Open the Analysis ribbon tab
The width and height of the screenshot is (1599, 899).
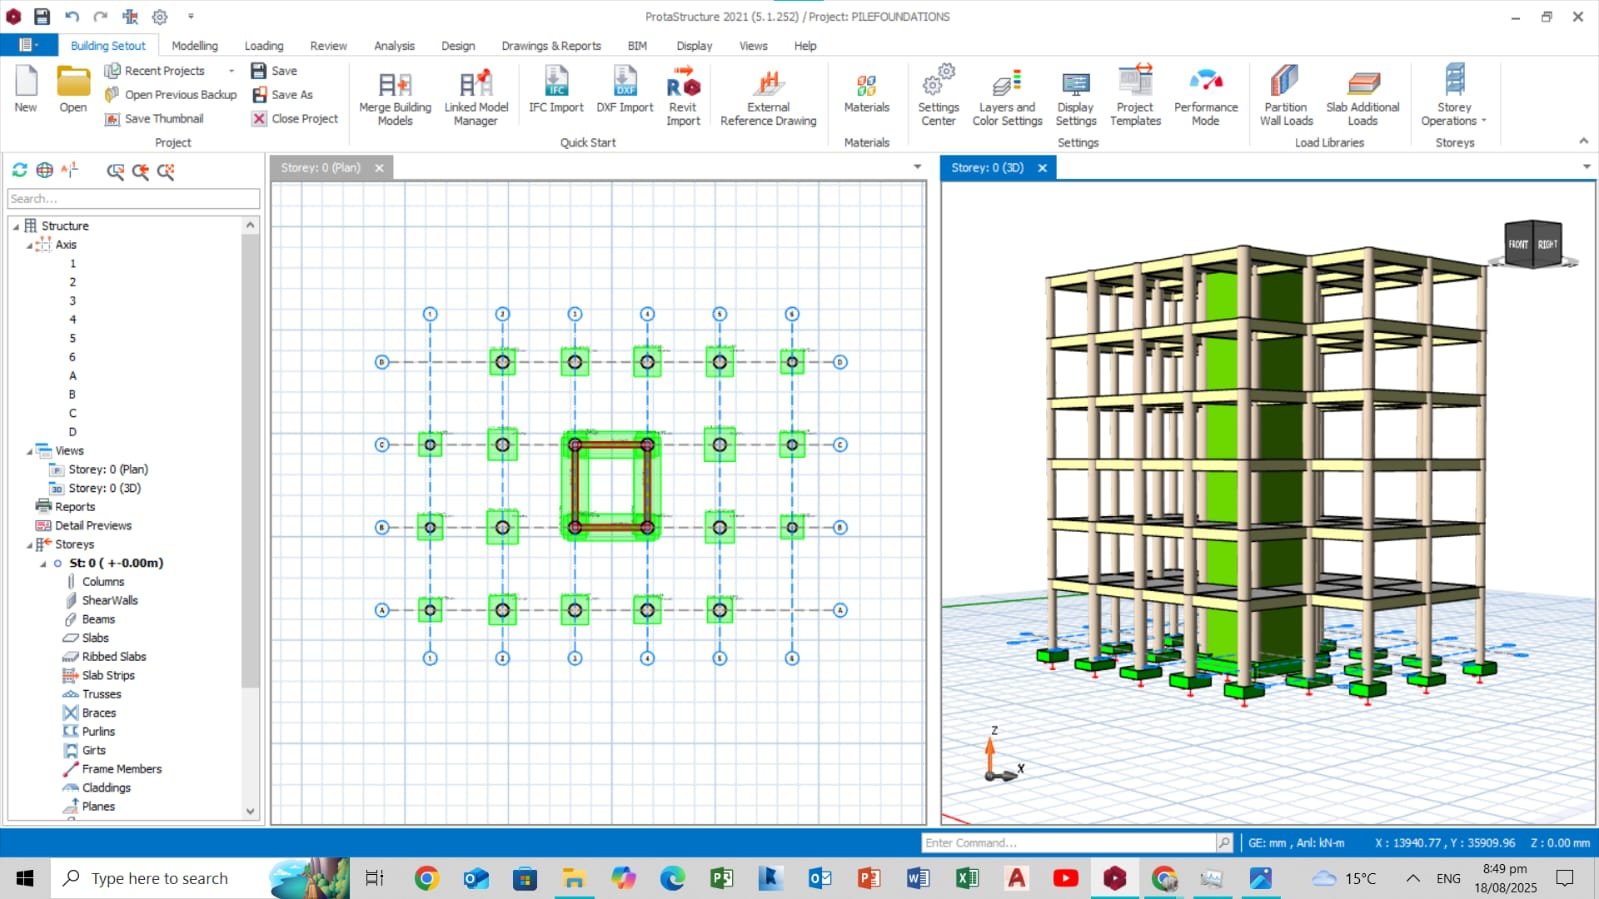point(394,46)
